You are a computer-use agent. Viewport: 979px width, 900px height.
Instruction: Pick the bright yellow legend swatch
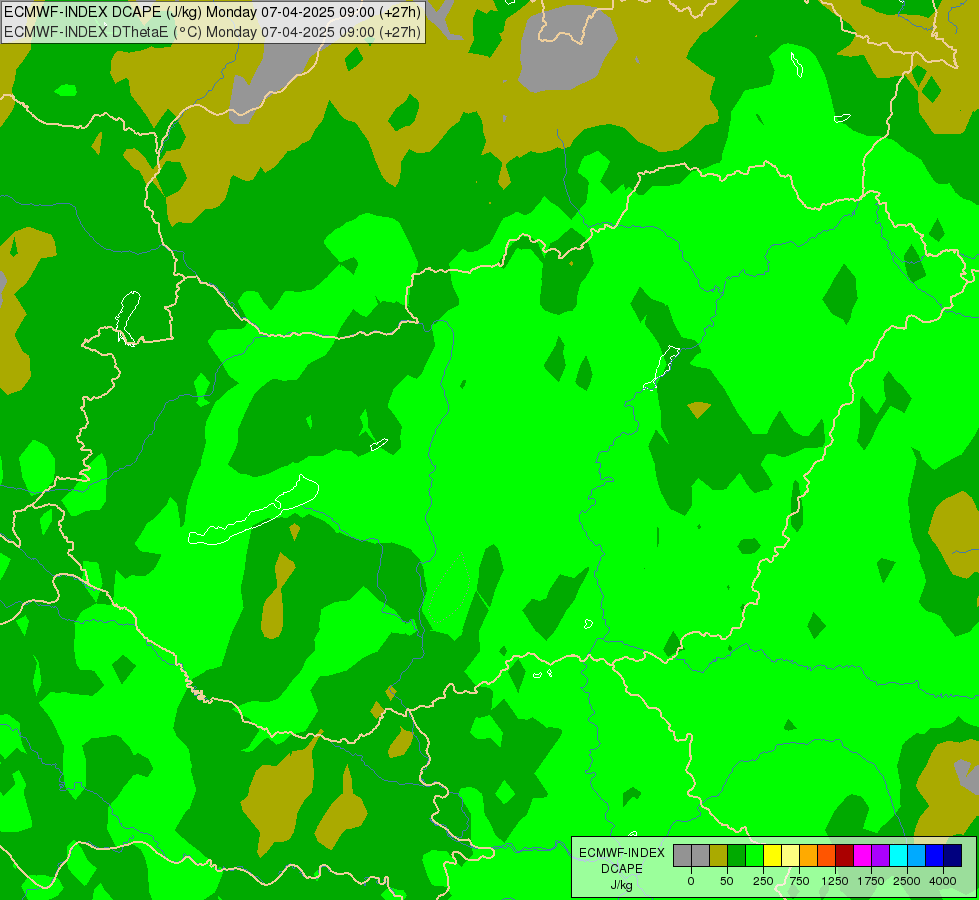tap(772, 856)
